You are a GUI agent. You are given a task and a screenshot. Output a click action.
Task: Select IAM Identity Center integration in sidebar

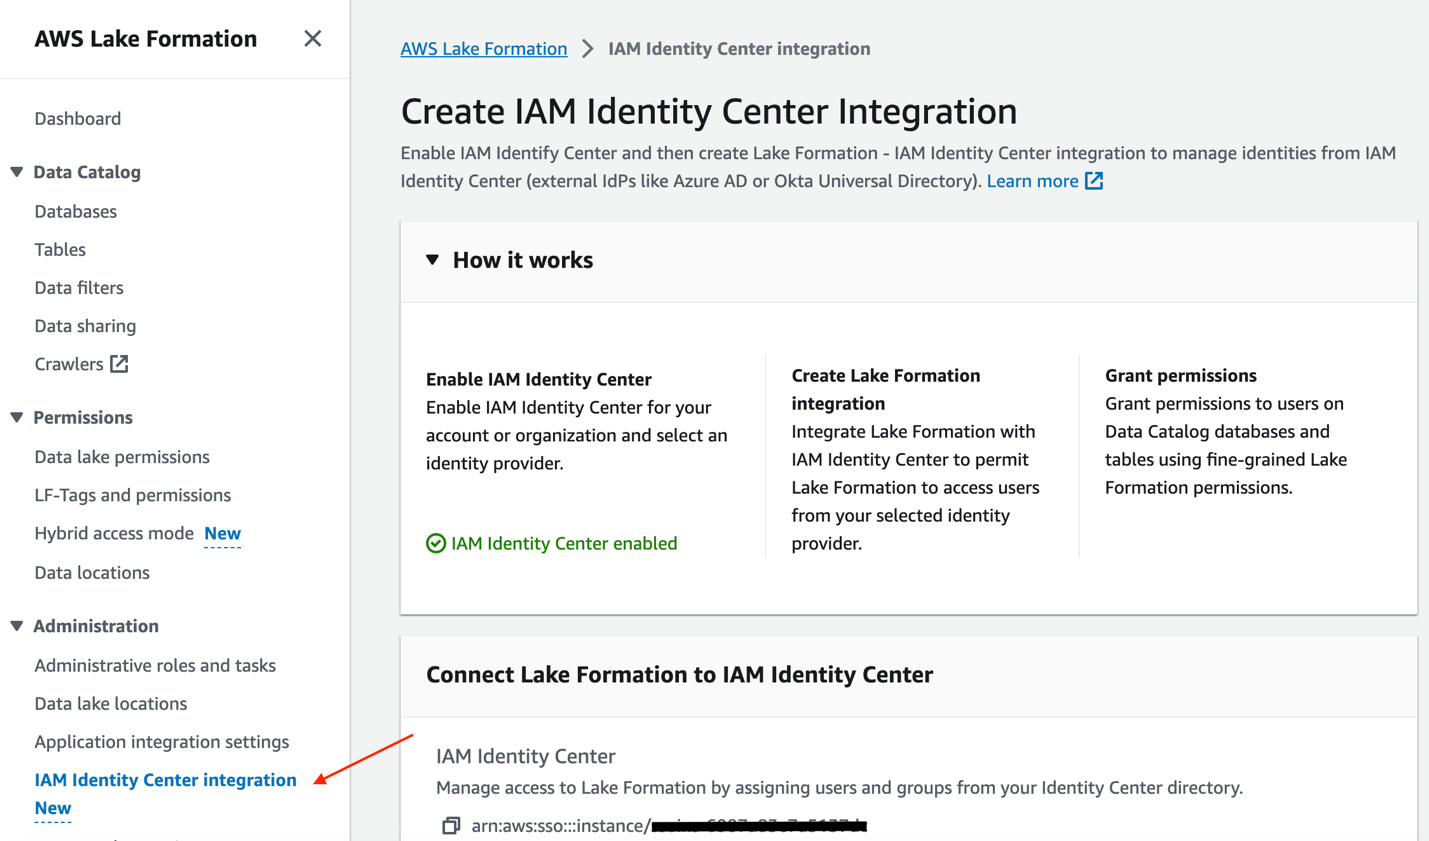tap(166, 780)
